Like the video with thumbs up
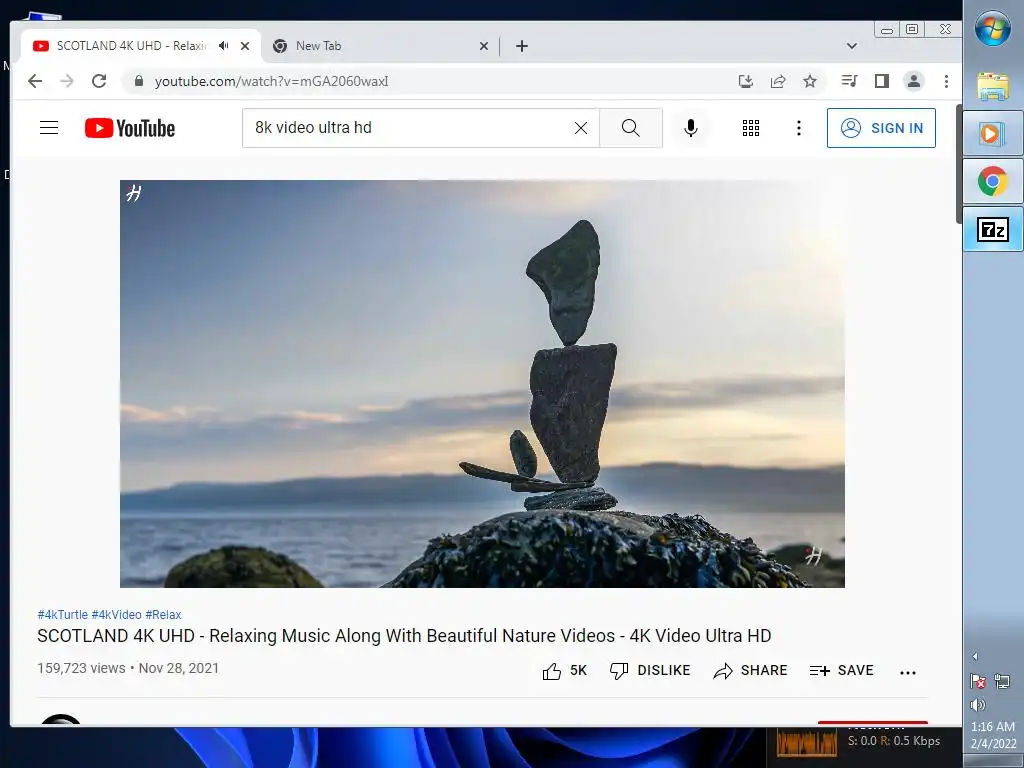Image resolution: width=1024 pixels, height=768 pixels. (565, 671)
